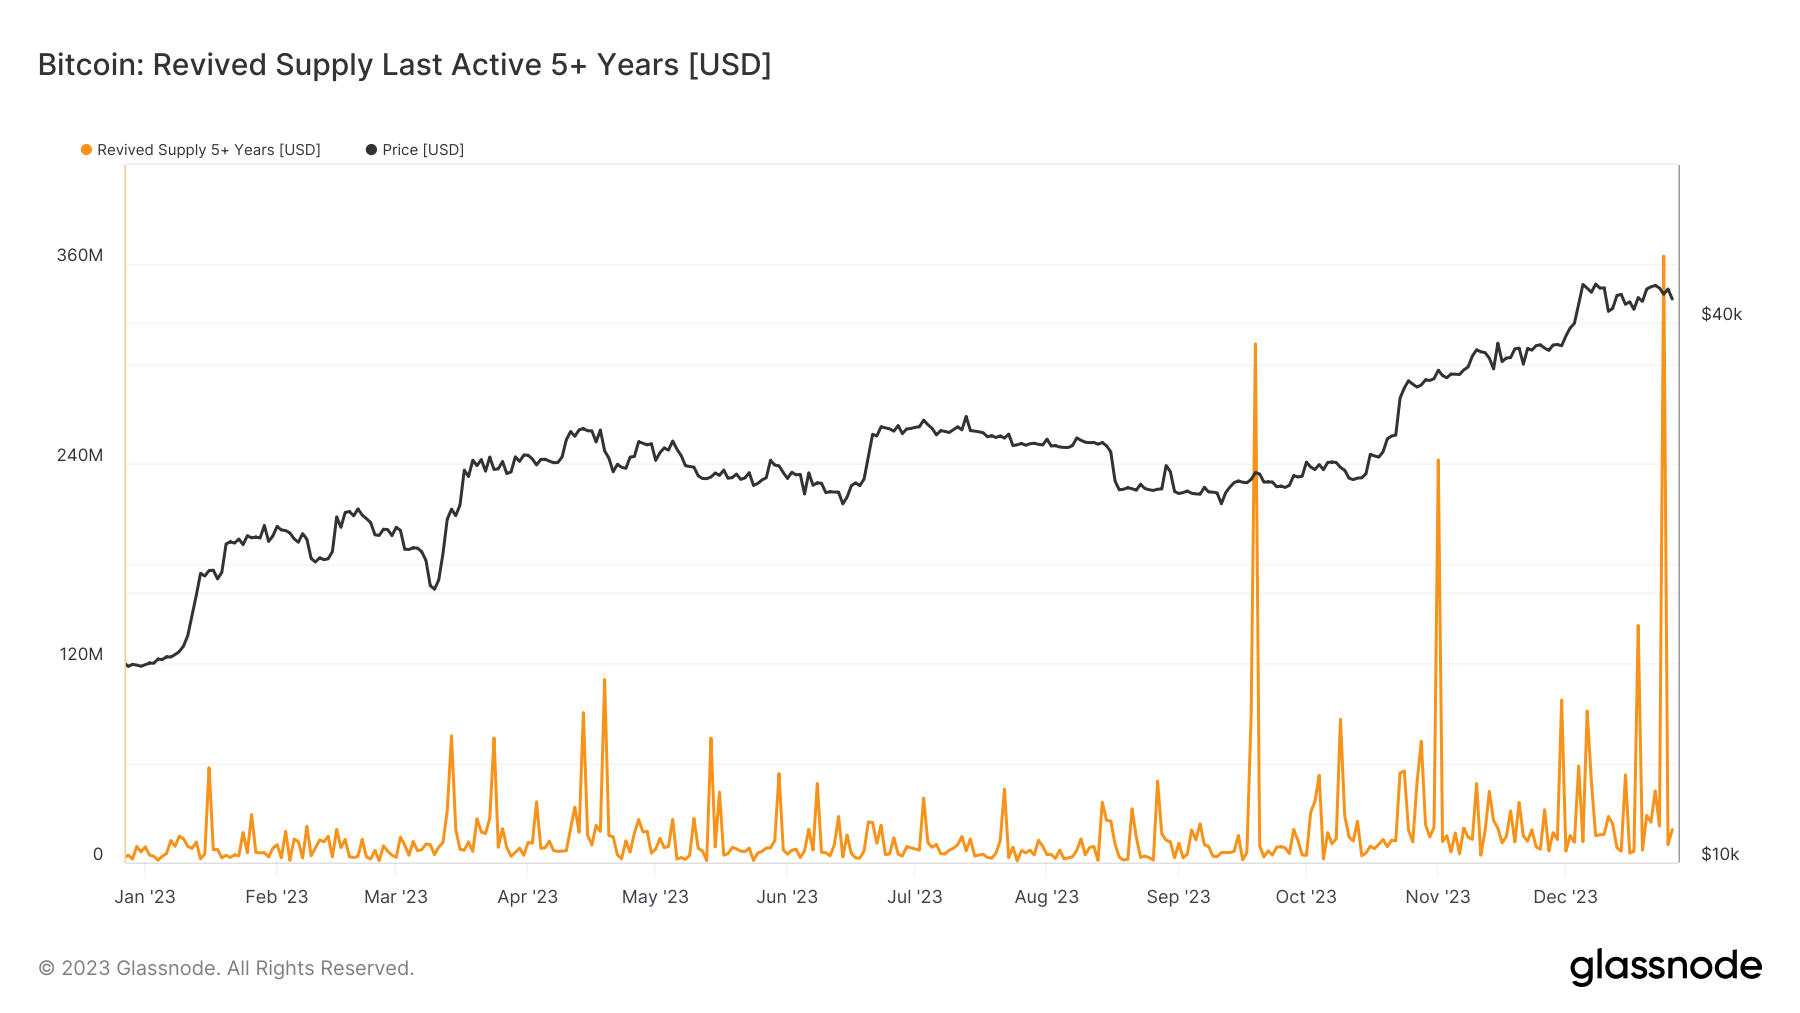Select the Jul '23 x-axis label
This screenshot has height=1013, width=1800.
click(914, 897)
